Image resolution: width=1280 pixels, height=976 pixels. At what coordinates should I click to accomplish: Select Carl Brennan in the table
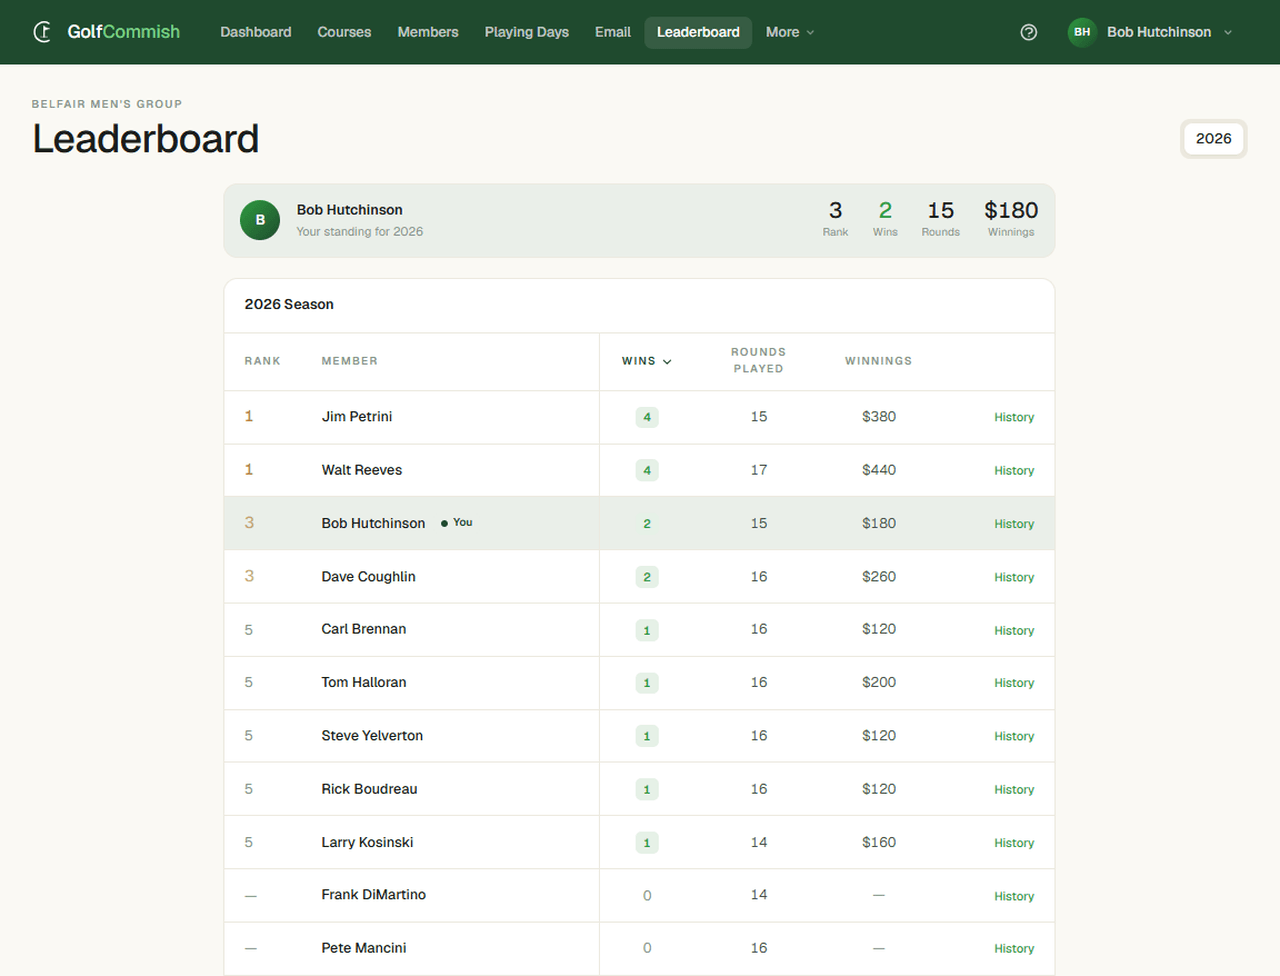point(364,629)
